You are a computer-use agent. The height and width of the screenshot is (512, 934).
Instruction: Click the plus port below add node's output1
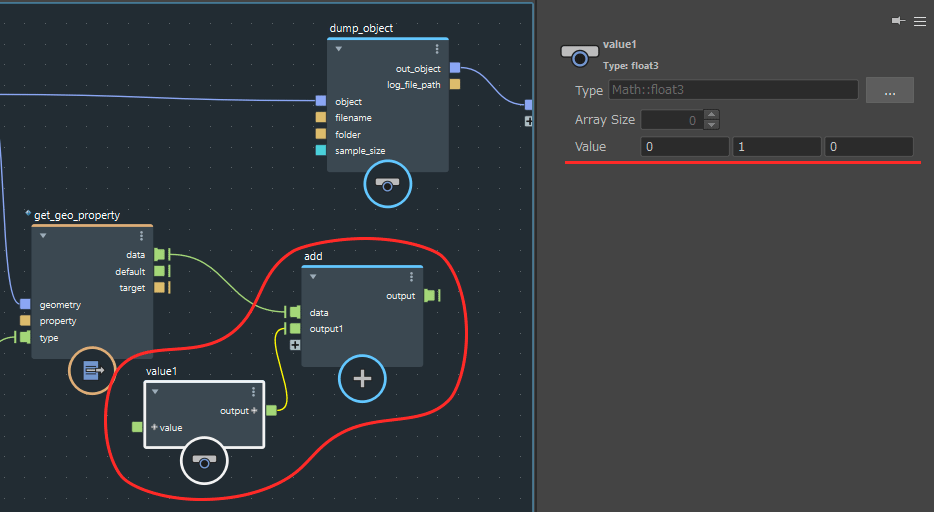pyautogui.click(x=295, y=345)
